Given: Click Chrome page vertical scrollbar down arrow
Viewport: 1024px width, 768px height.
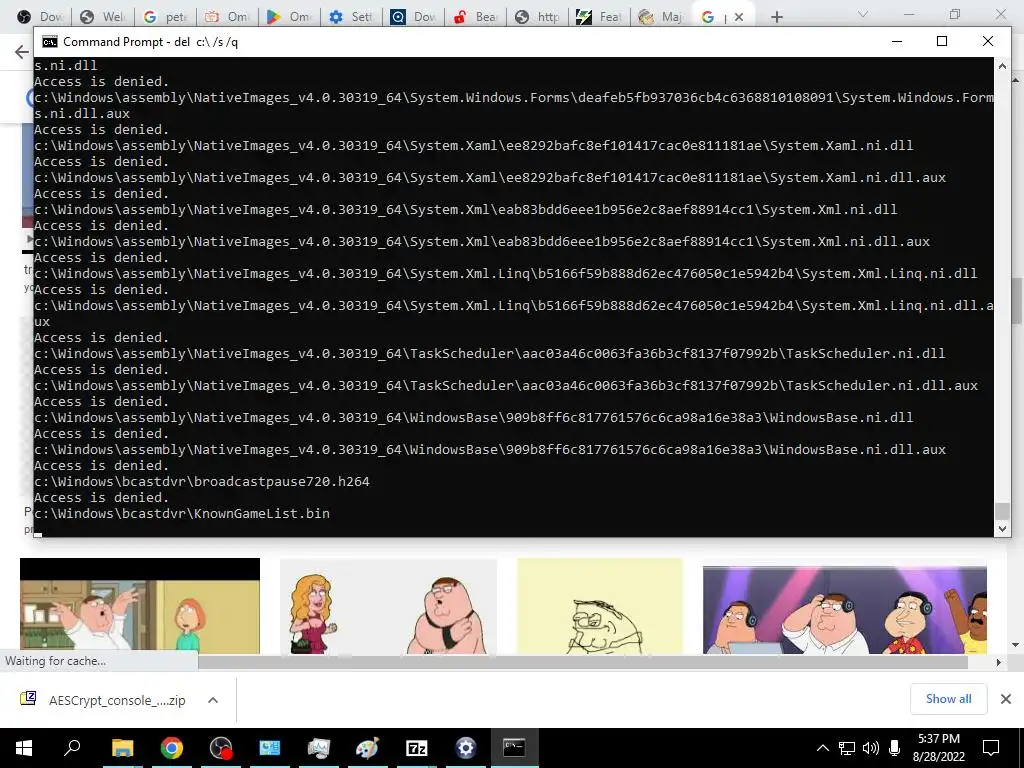Looking at the screenshot, I should tap(1016, 645).
